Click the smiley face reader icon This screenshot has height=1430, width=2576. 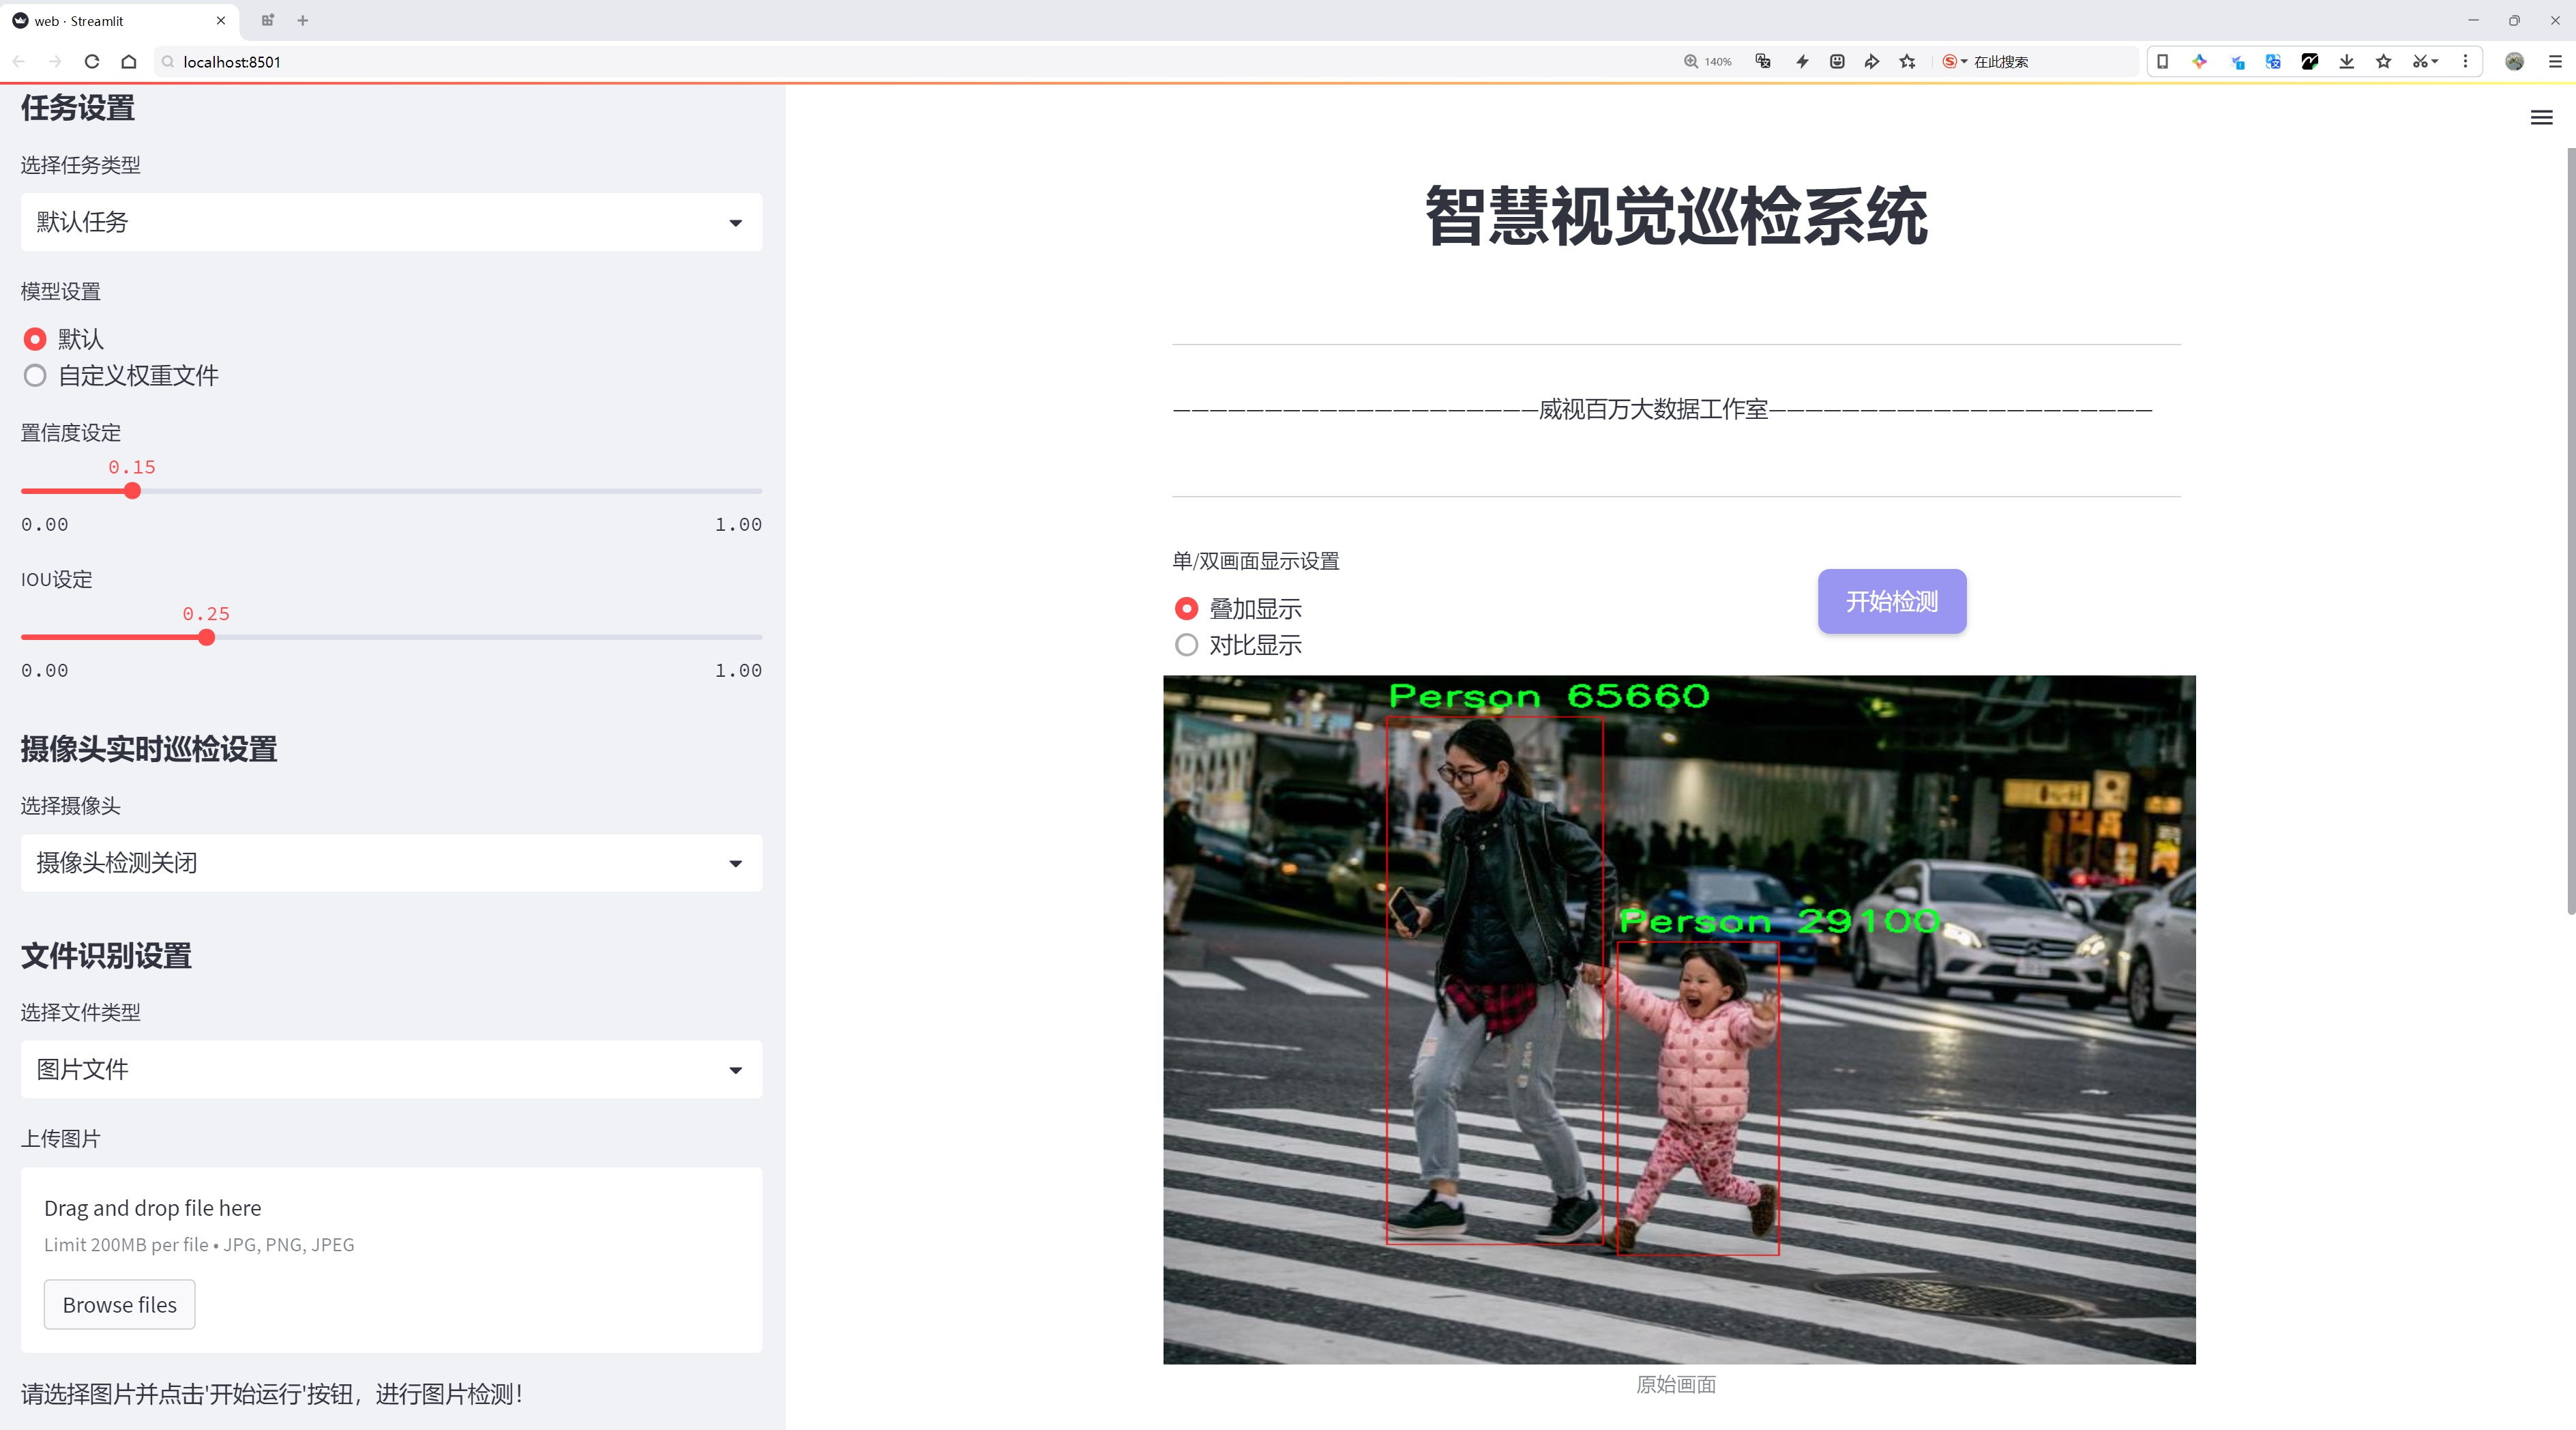coord(1837,62)
